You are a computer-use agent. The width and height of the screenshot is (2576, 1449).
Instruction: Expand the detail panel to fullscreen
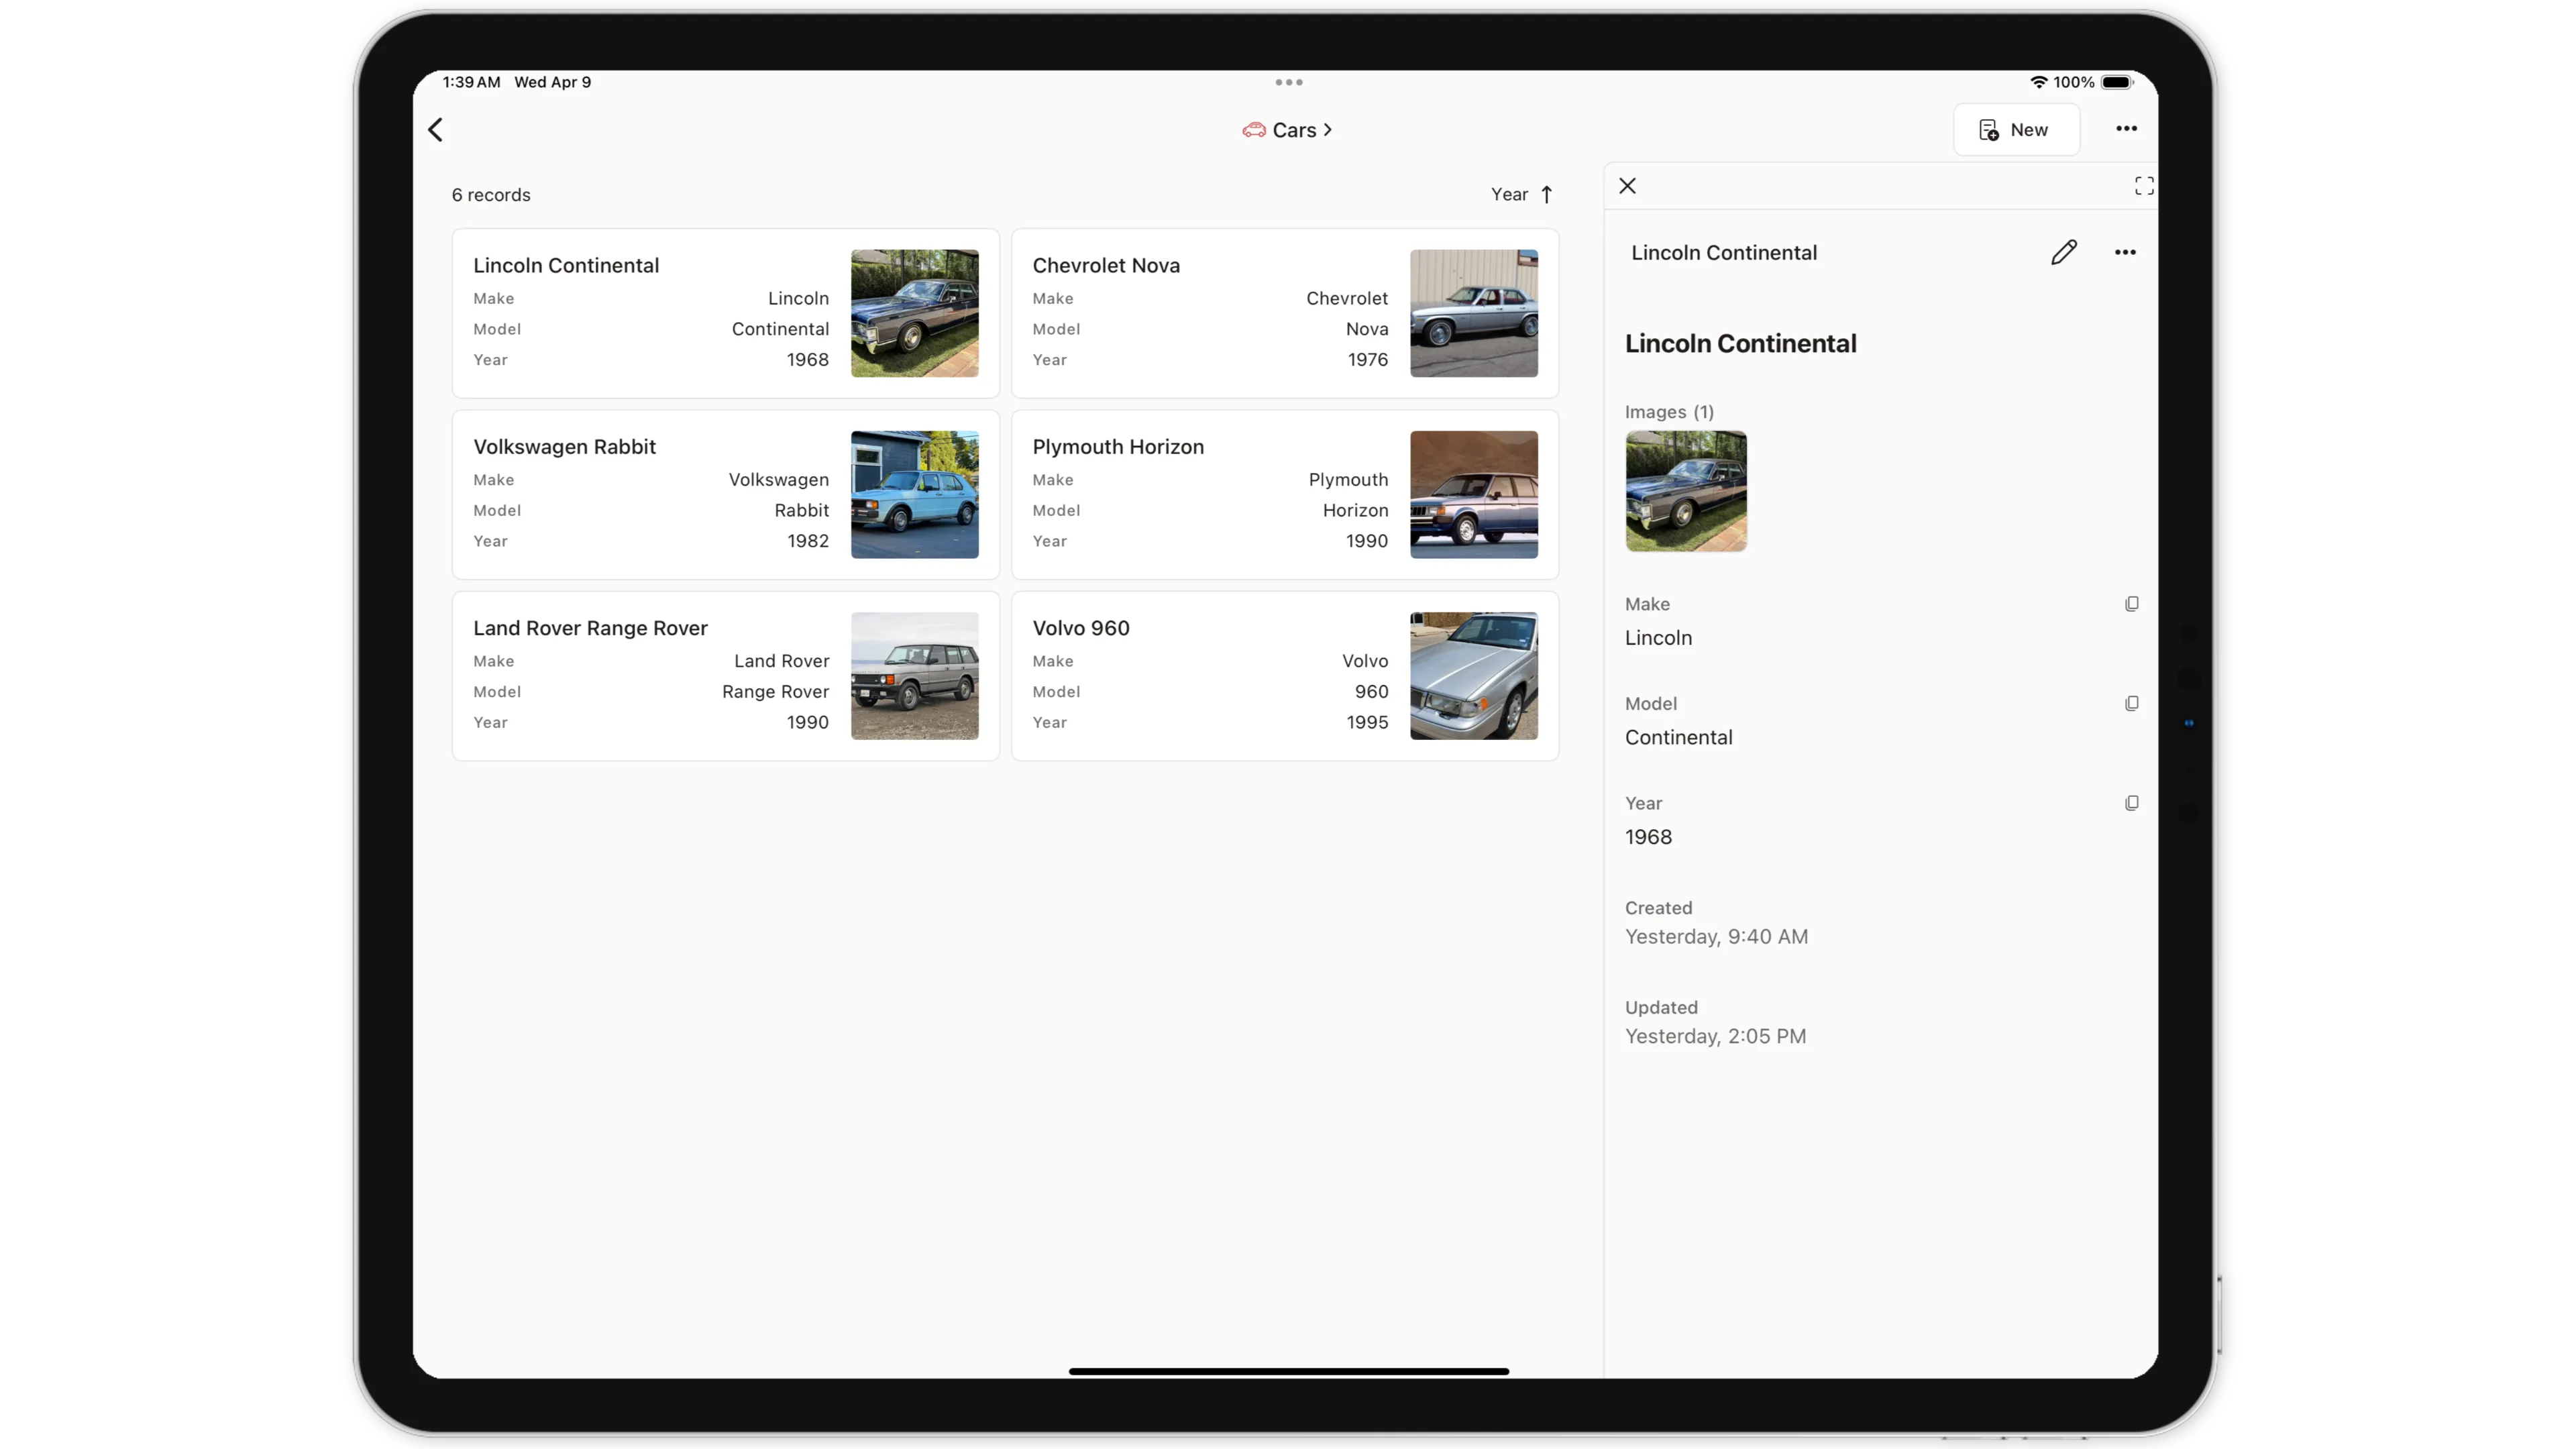[x=2143, y=186]
